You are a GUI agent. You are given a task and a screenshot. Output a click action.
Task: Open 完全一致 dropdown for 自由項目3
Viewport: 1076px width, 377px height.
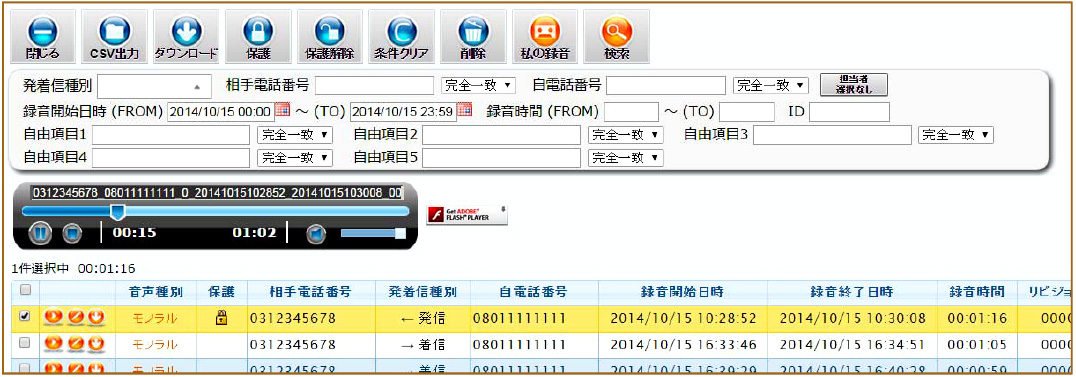click(956, 135)
